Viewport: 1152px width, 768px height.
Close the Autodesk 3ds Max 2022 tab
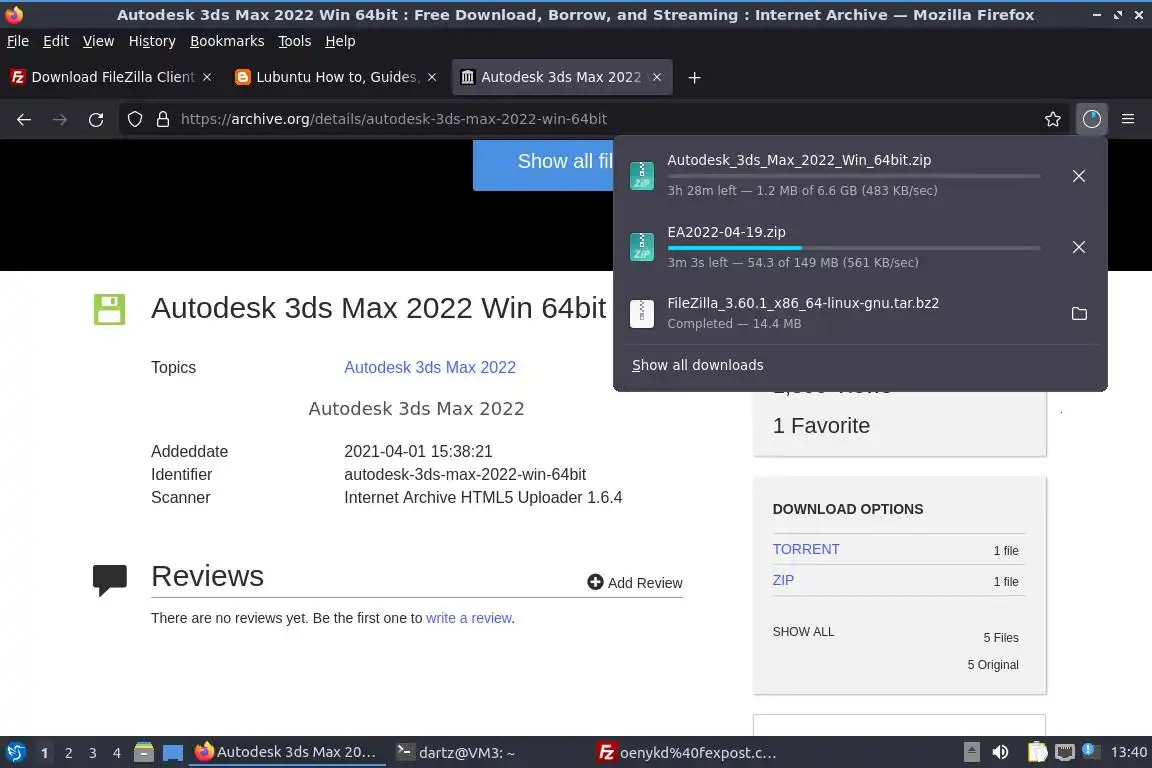point(657,77)
